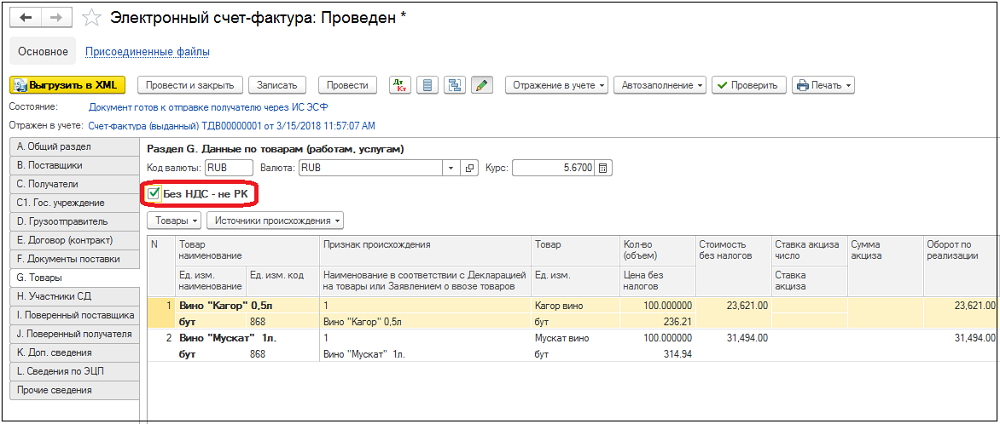
Task: Add document to favorites with star icon
Action: click(91, 18)
